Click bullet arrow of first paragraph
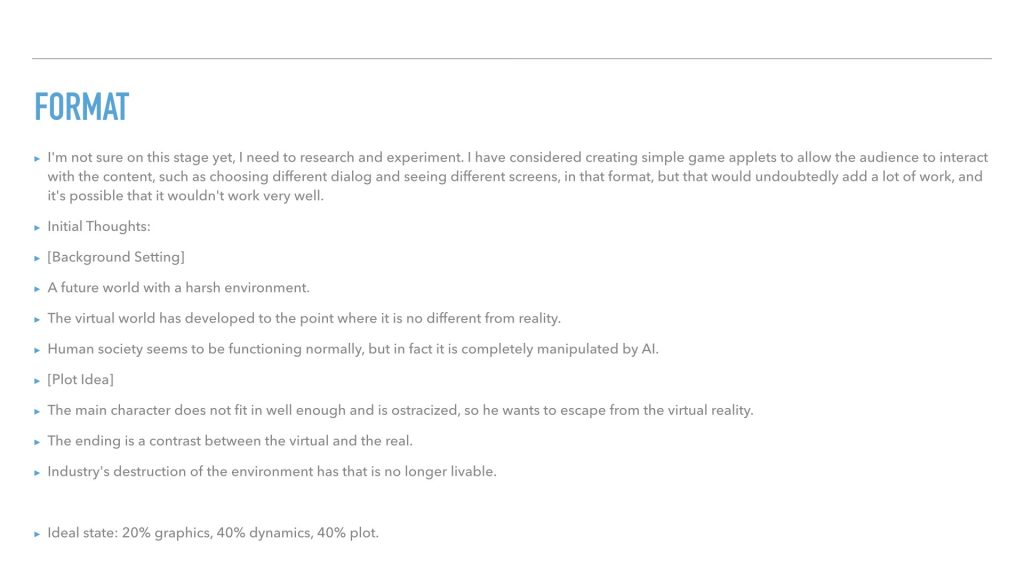The width and height of the screenshot is (1024, 576). 37,159
